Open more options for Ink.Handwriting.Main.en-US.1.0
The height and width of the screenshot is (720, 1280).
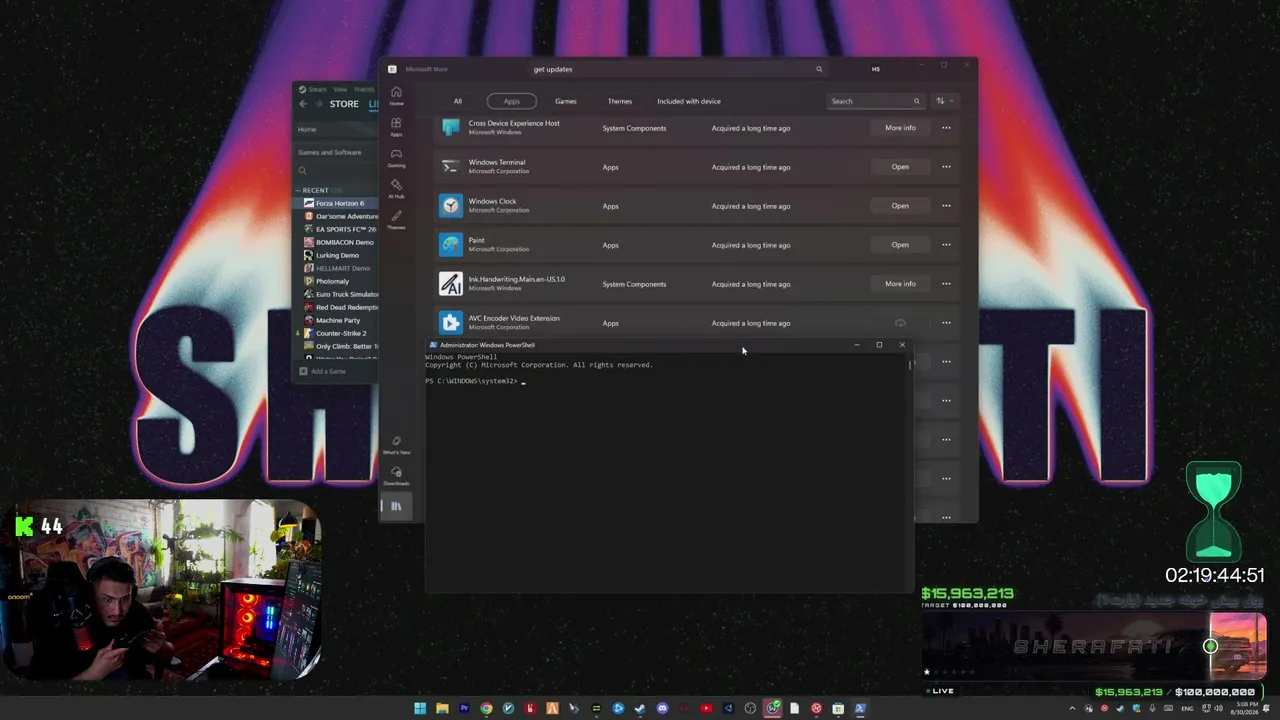946,284
